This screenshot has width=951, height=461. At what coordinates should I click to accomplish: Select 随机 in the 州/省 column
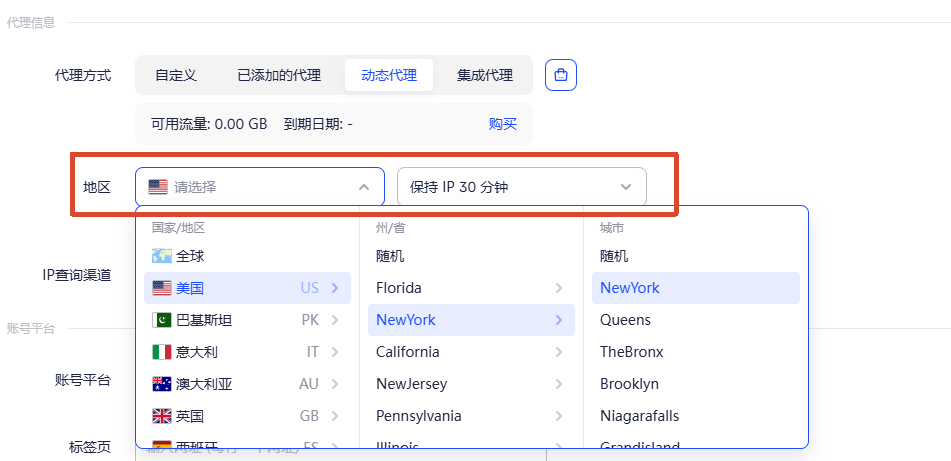471,256
